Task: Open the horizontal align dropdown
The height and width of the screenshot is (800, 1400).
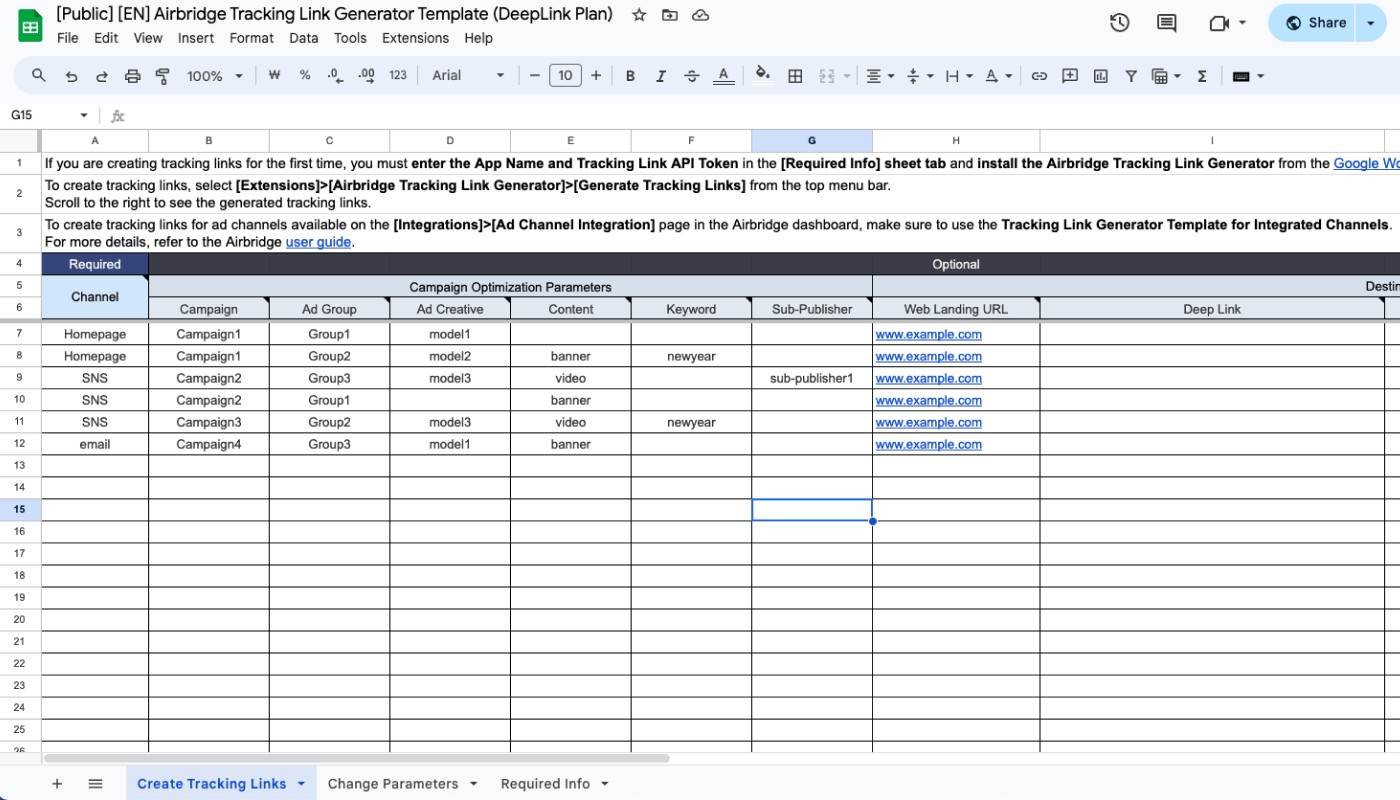Action: (880, 76)
